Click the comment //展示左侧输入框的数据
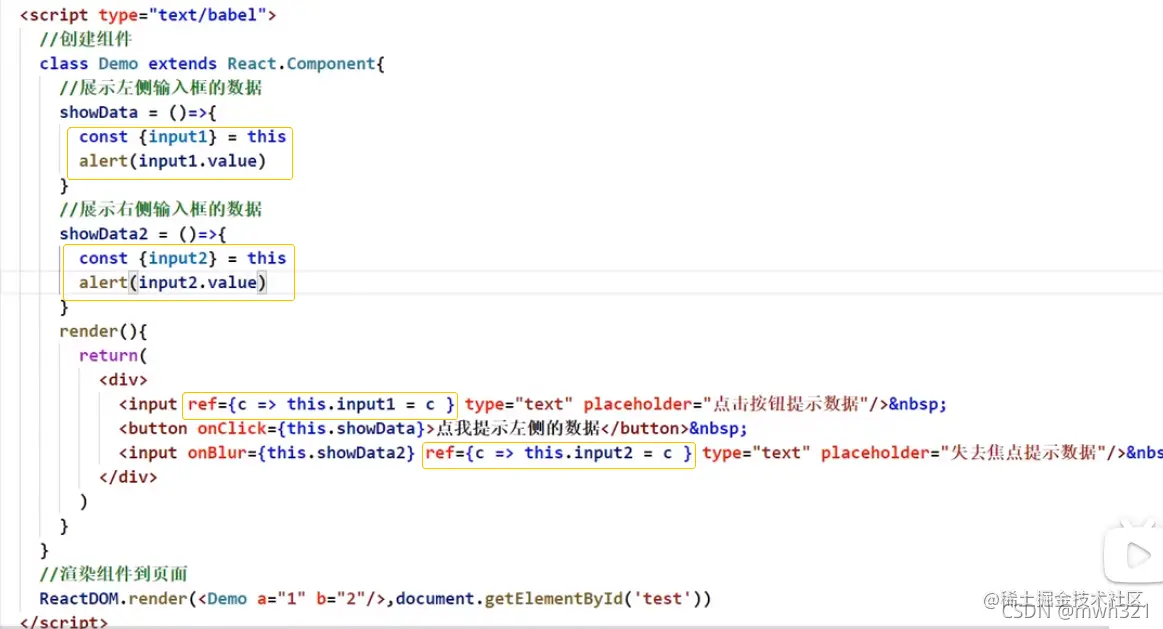Screen dimensions: 1163x629 pos(161,88)
